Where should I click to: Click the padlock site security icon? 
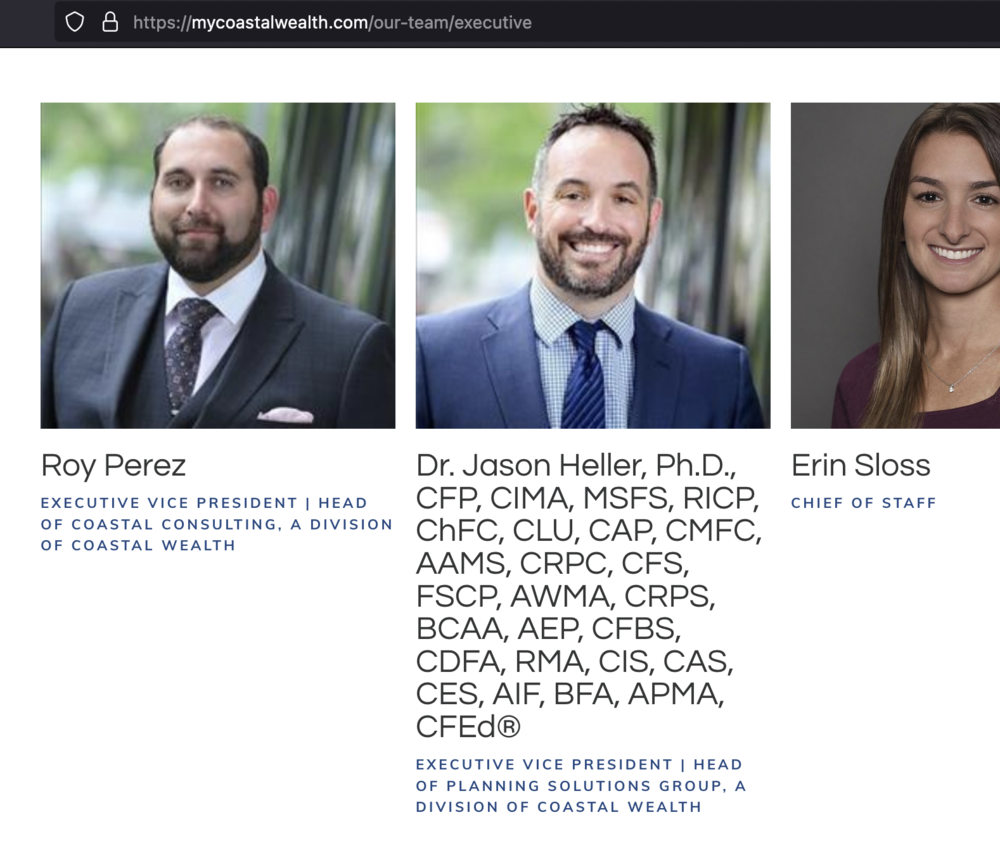(x=110, y=22)
